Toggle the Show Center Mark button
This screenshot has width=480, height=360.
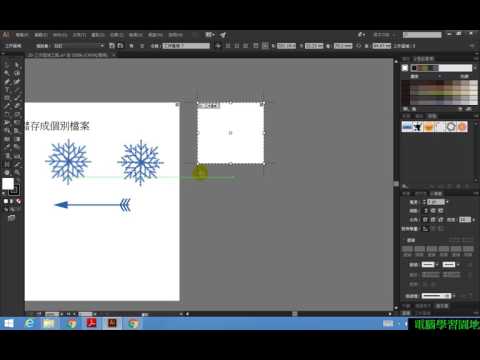pos(228,46)
